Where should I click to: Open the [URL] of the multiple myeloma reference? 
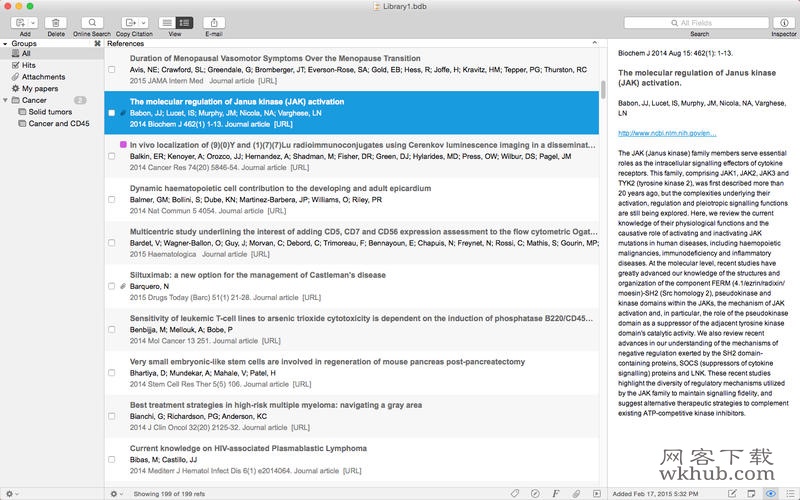click(300, 428)
